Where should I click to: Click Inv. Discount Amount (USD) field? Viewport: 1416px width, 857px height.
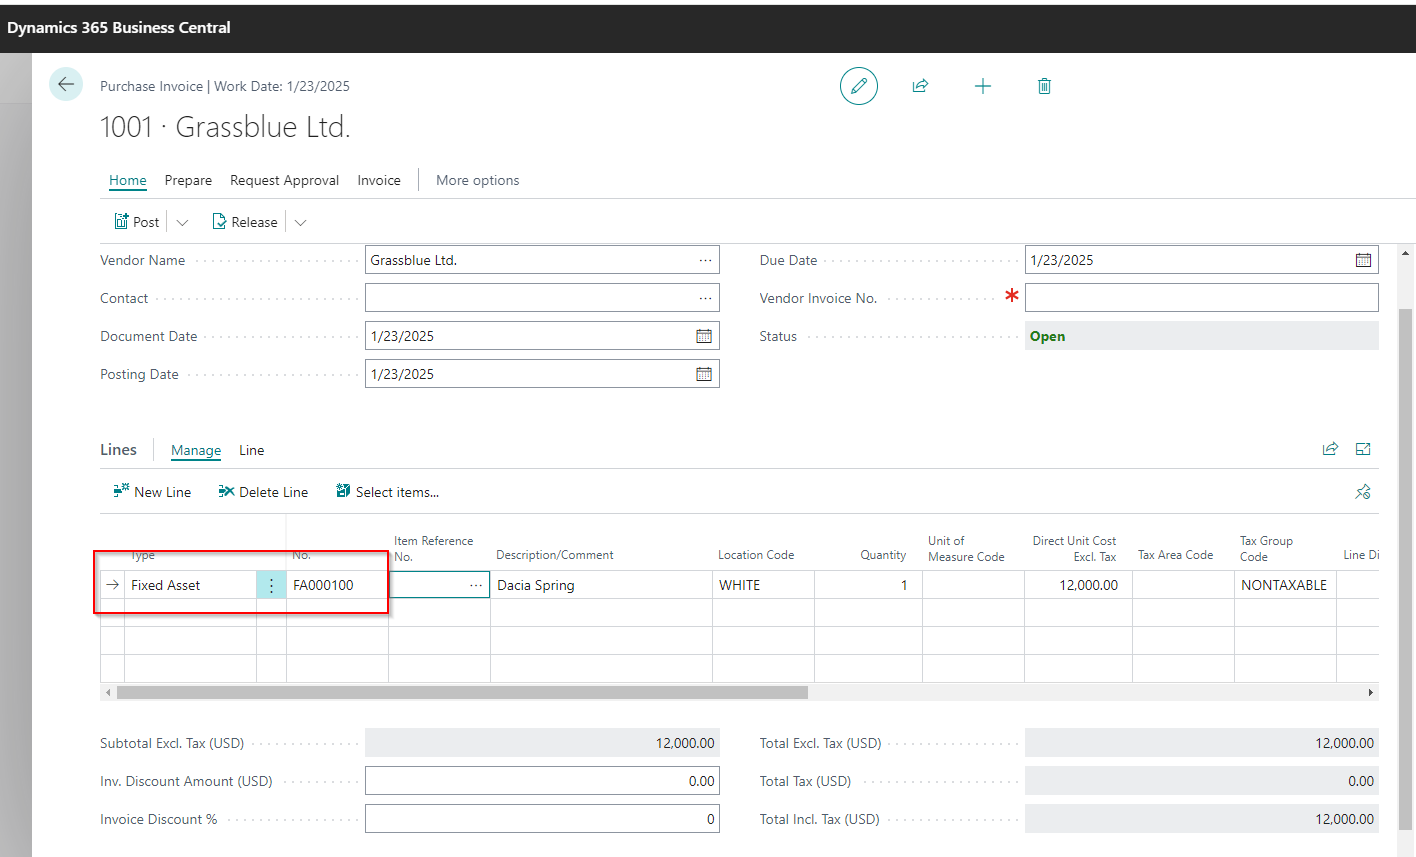[x=542, y=781]
